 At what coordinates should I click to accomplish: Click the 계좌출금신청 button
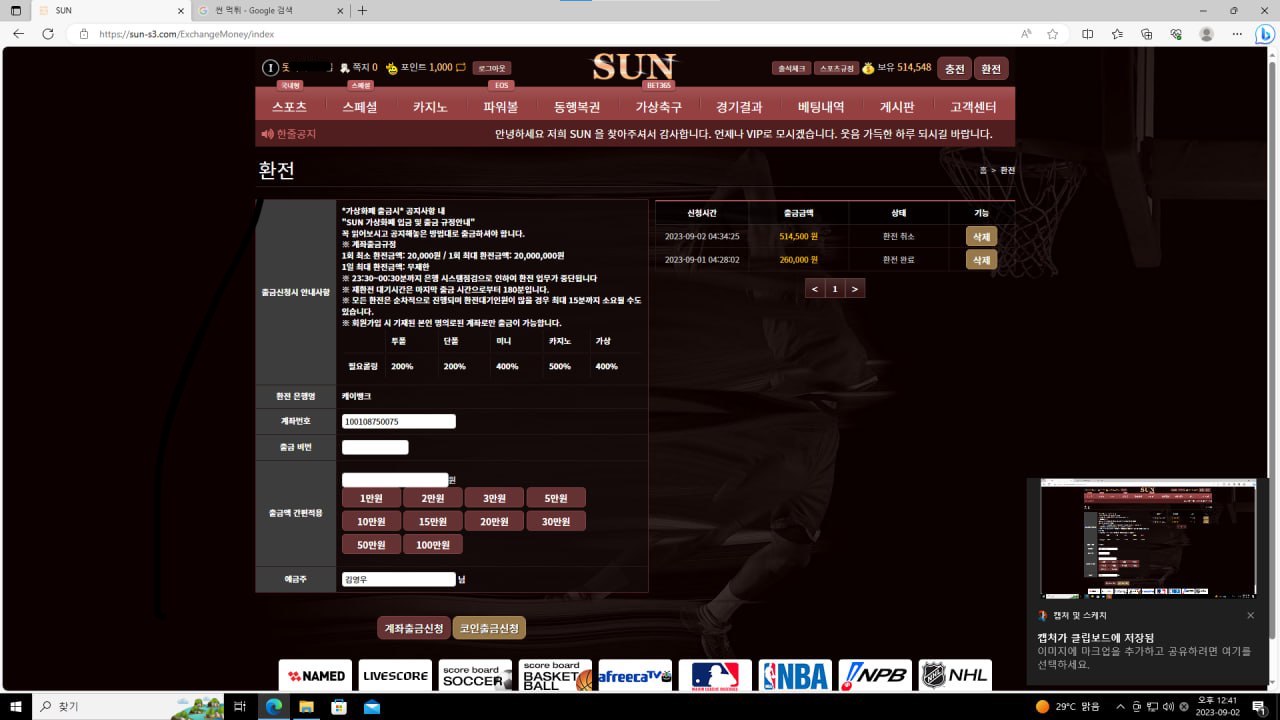[413, 628]
